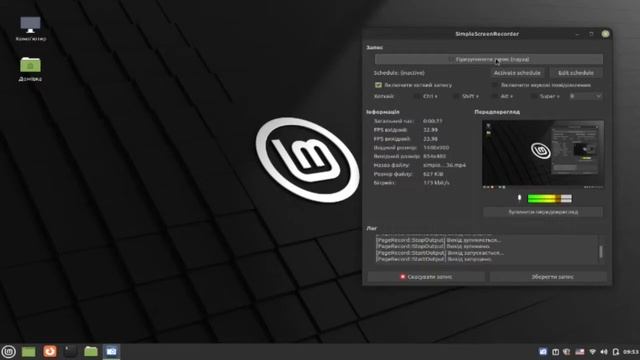This screenshot has width=640, height=360.
Task: Select SimpleScreenRecorder taskbar window button
Action: [x=111, y=351]
